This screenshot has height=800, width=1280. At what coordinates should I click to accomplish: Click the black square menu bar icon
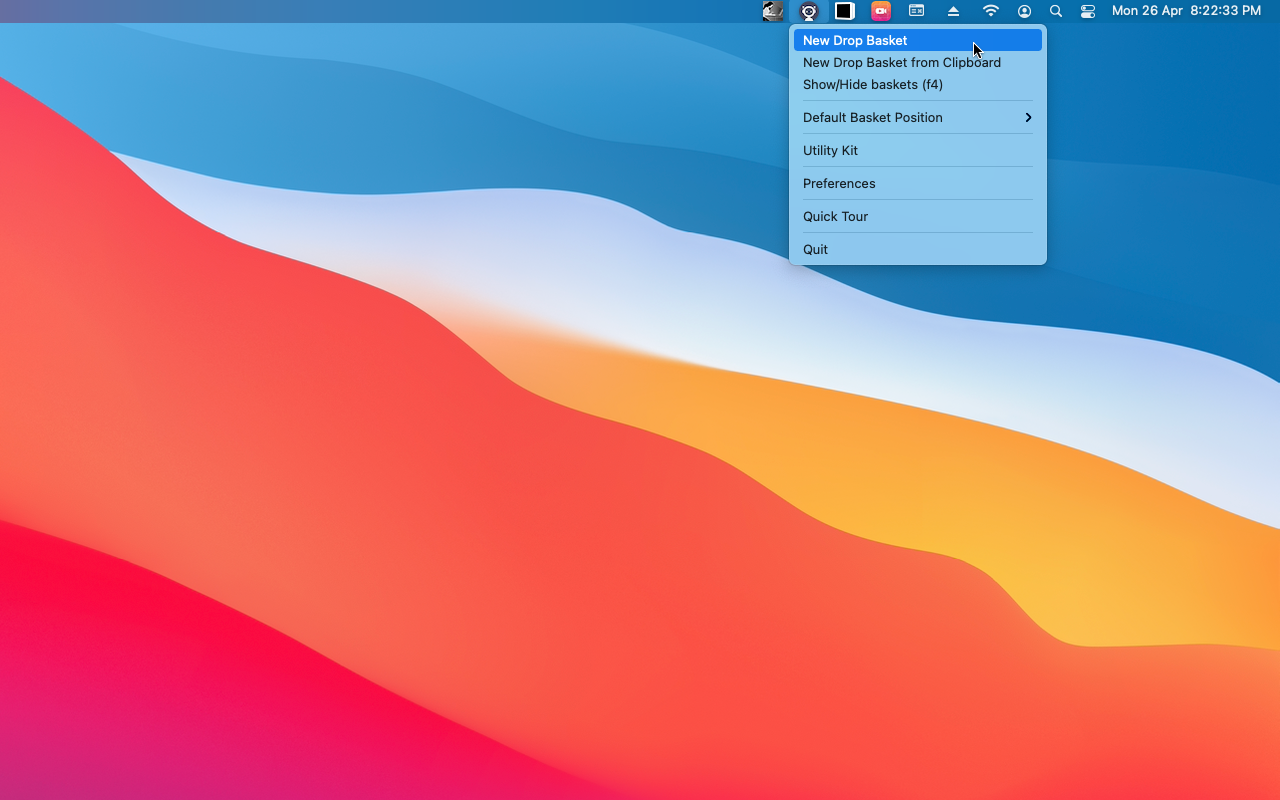[845, 11]
